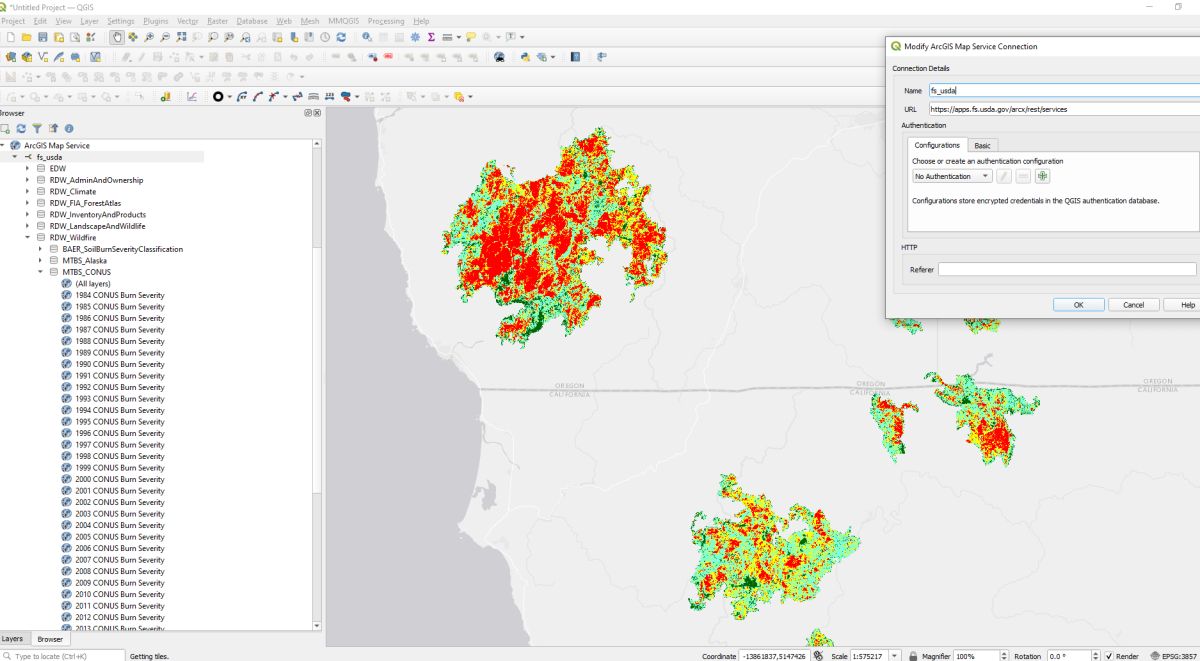This screenshot has width=1200, height=661.
Task: Switch to the Basic authentication tab
Action: point(983,145)
